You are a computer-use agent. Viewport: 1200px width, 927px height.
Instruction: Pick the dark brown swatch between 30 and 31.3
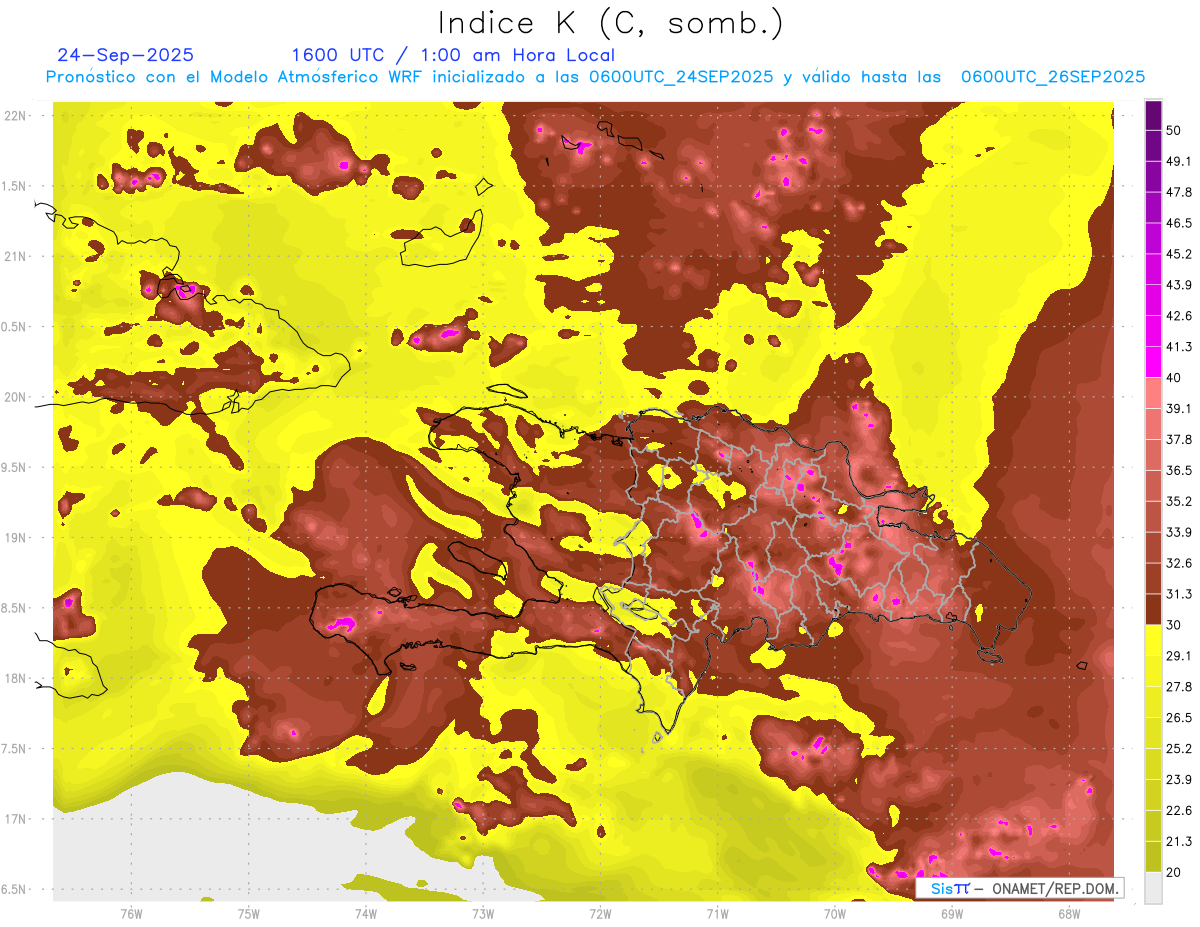pyautogui.click(x=1154, y=610)
